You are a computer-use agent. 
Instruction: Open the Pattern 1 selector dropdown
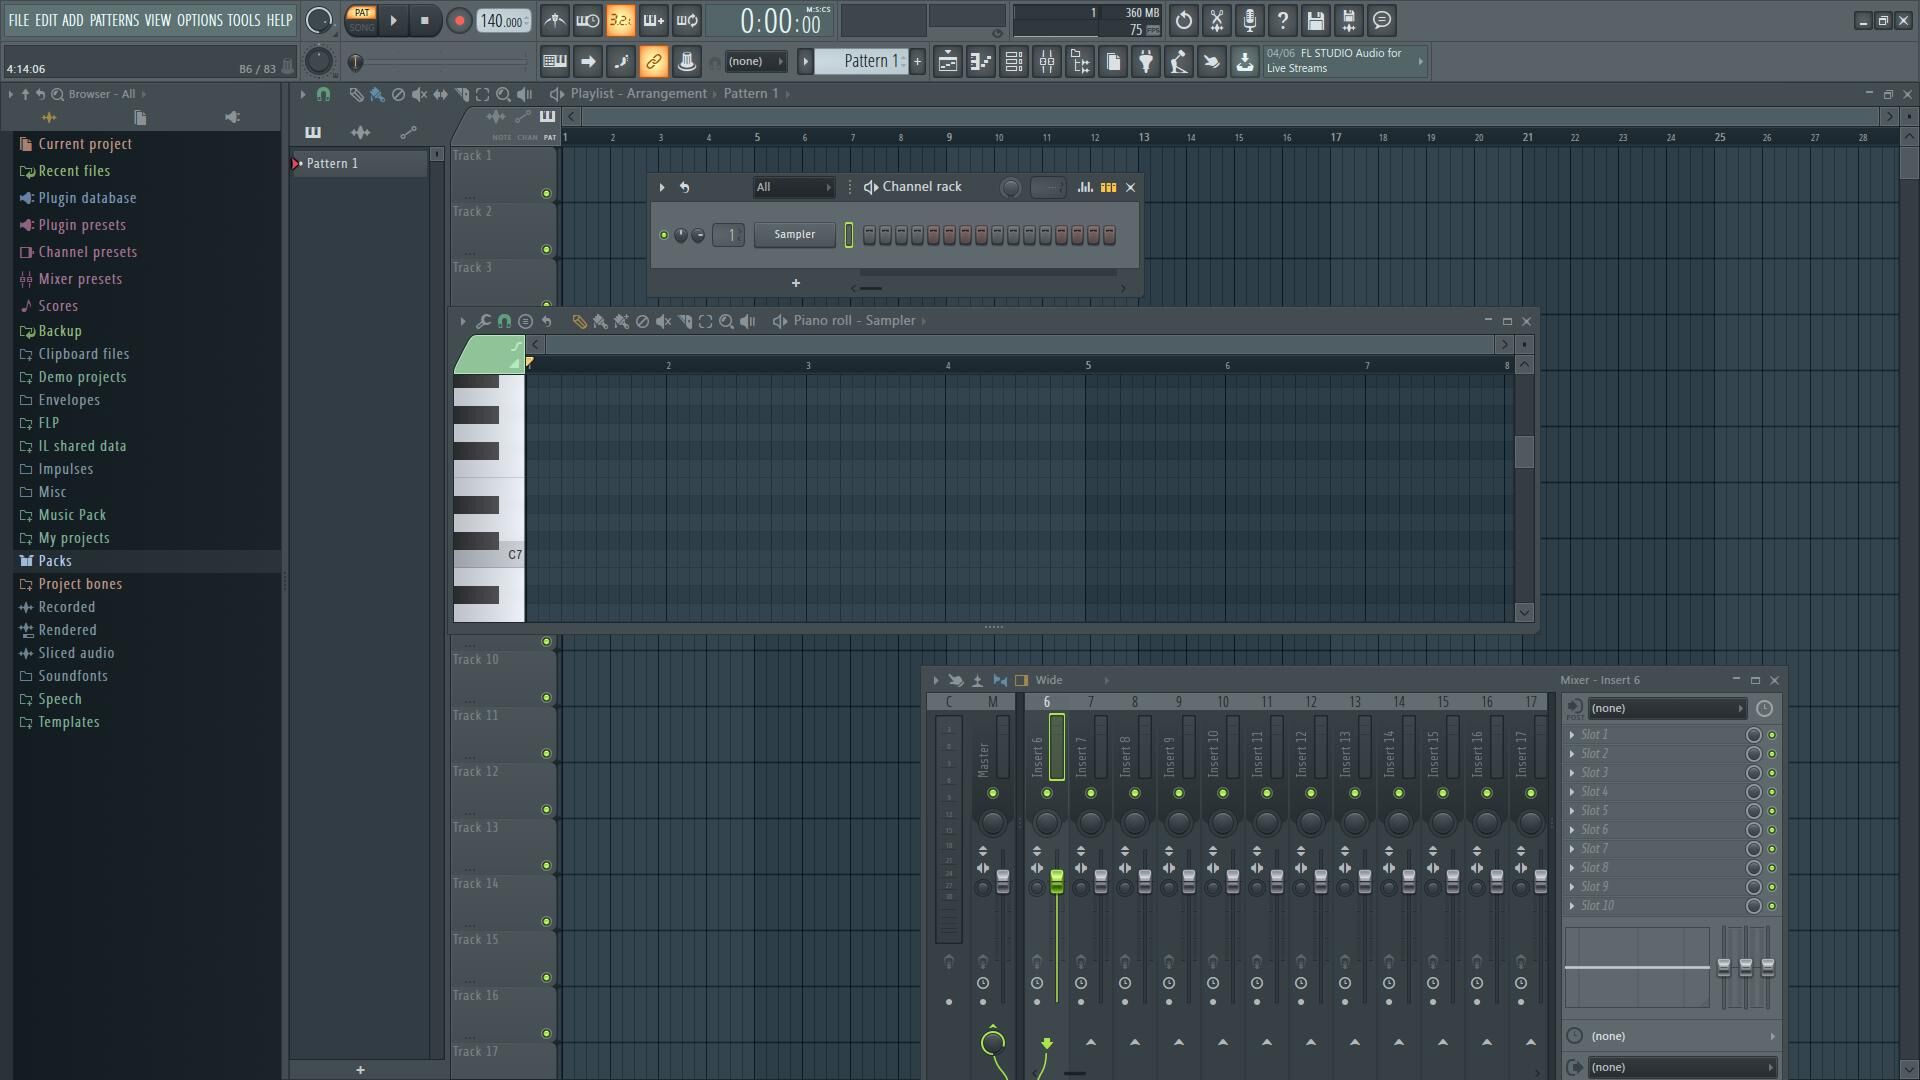[x=866, y=62]
